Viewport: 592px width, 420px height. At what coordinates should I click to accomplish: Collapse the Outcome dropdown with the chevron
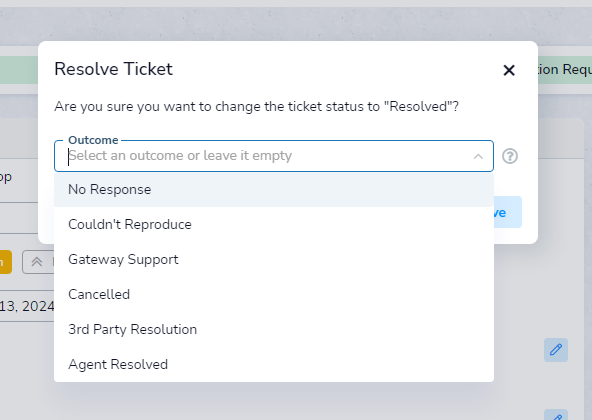point(478,156)
